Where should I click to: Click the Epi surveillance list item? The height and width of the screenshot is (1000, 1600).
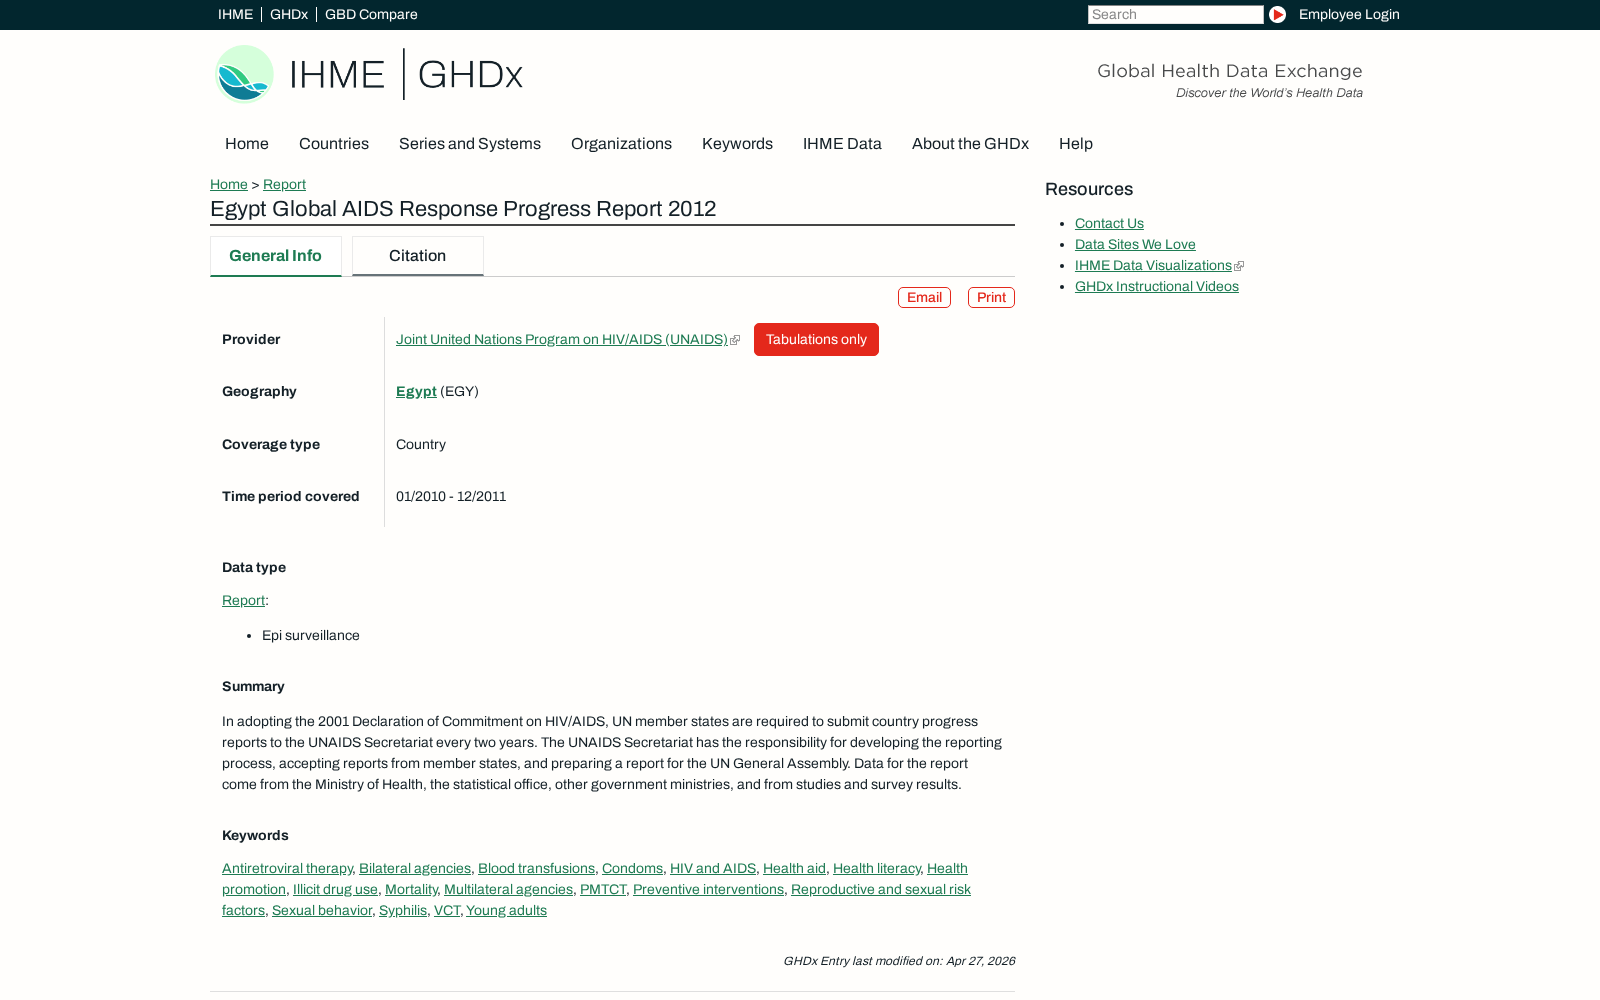(x=311, y=635)
